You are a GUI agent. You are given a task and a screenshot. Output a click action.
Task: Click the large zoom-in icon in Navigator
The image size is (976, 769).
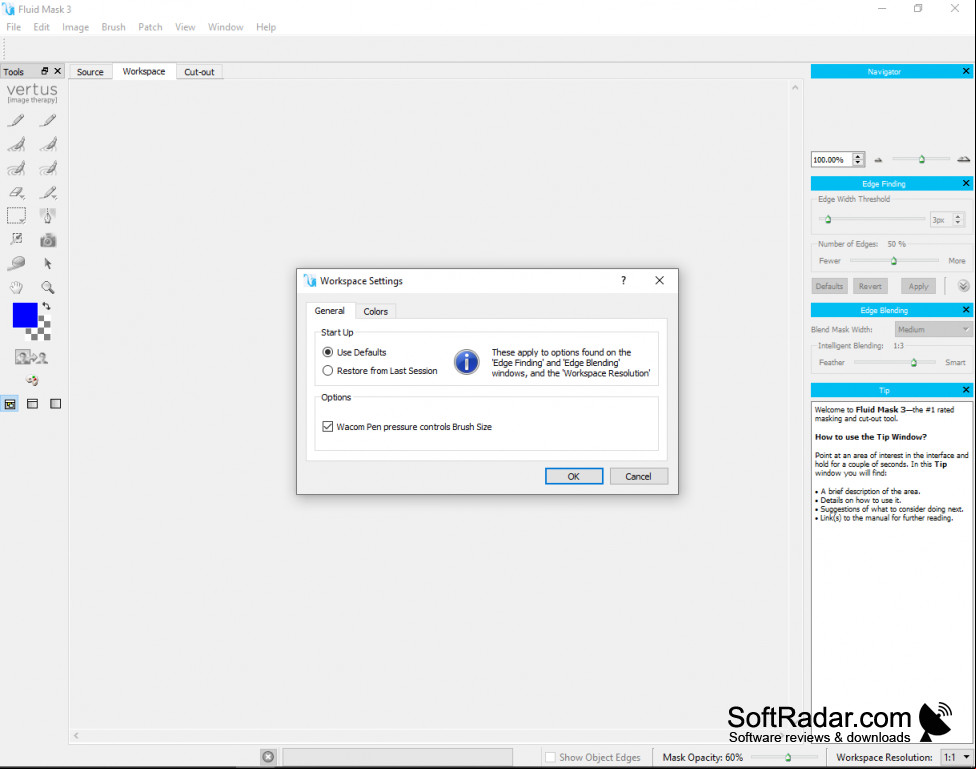964,159
